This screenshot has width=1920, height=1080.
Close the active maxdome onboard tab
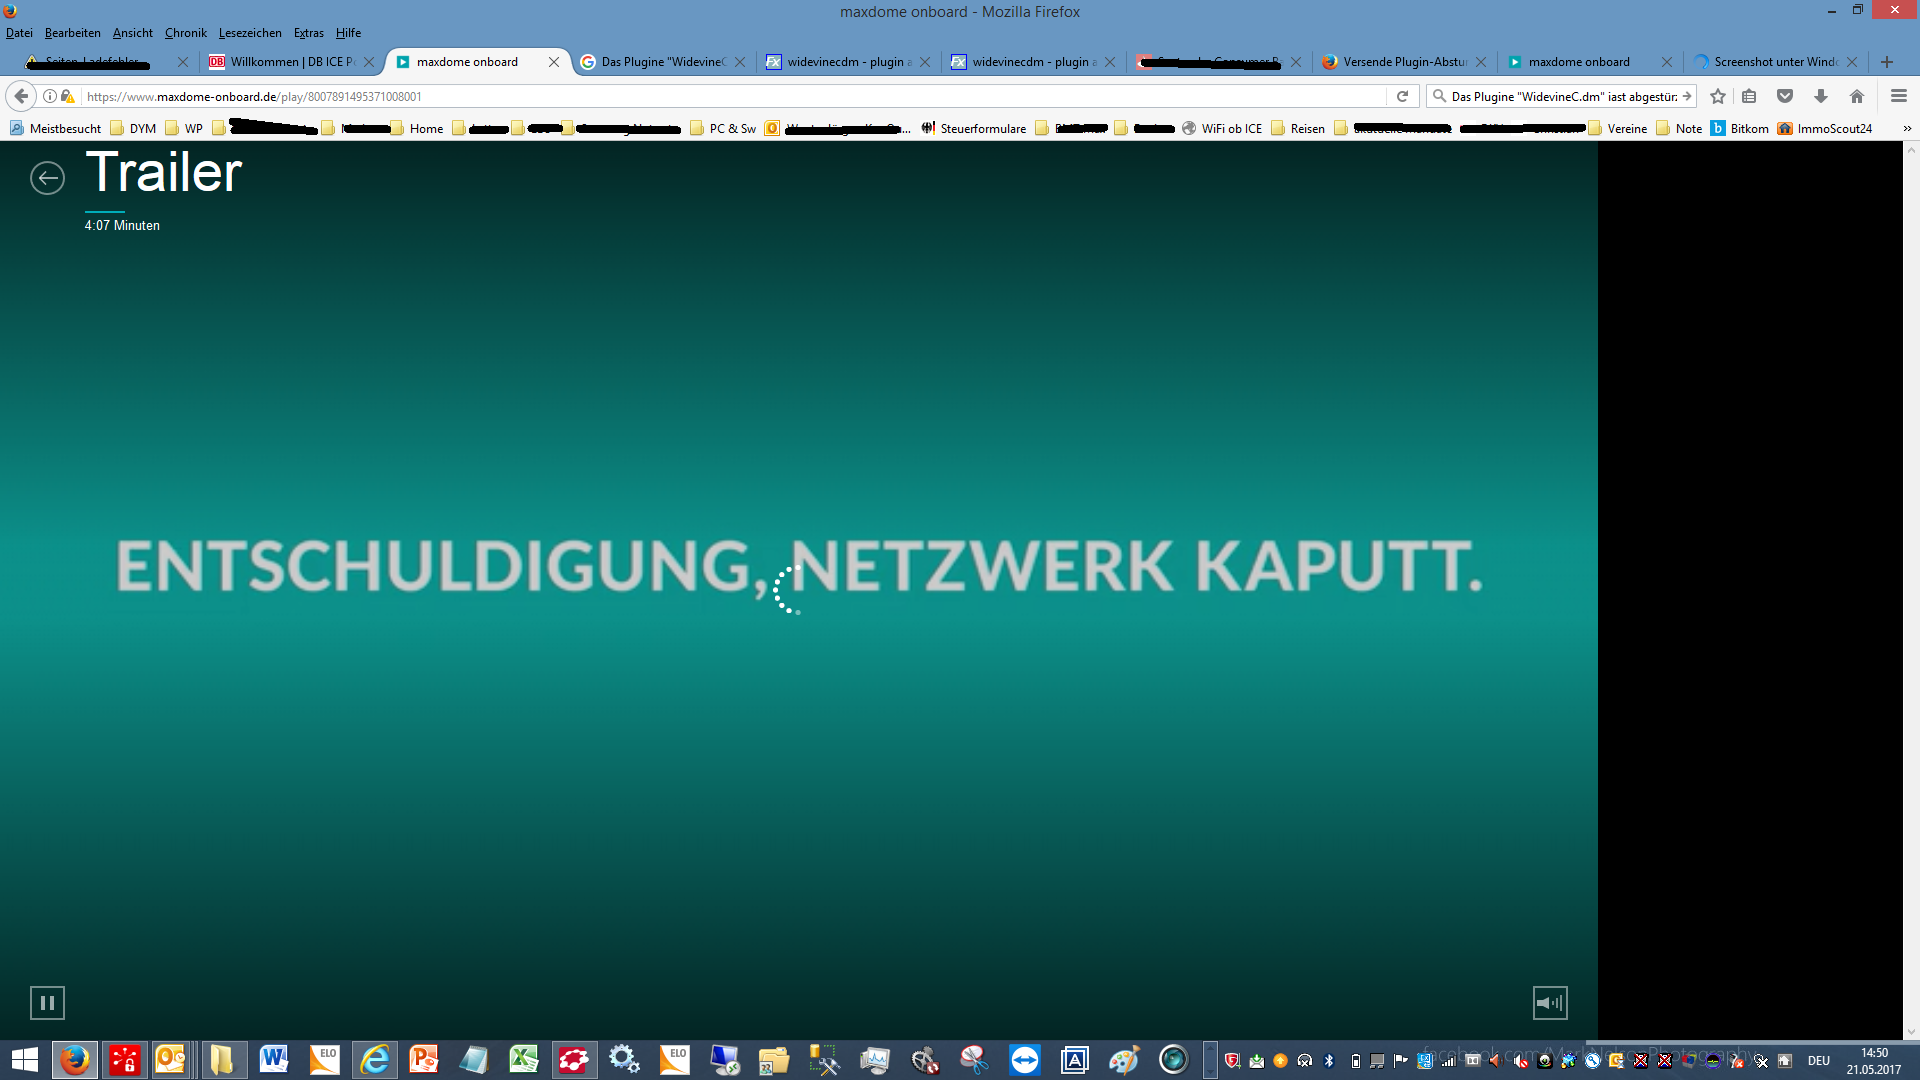(x=554, y=62)
